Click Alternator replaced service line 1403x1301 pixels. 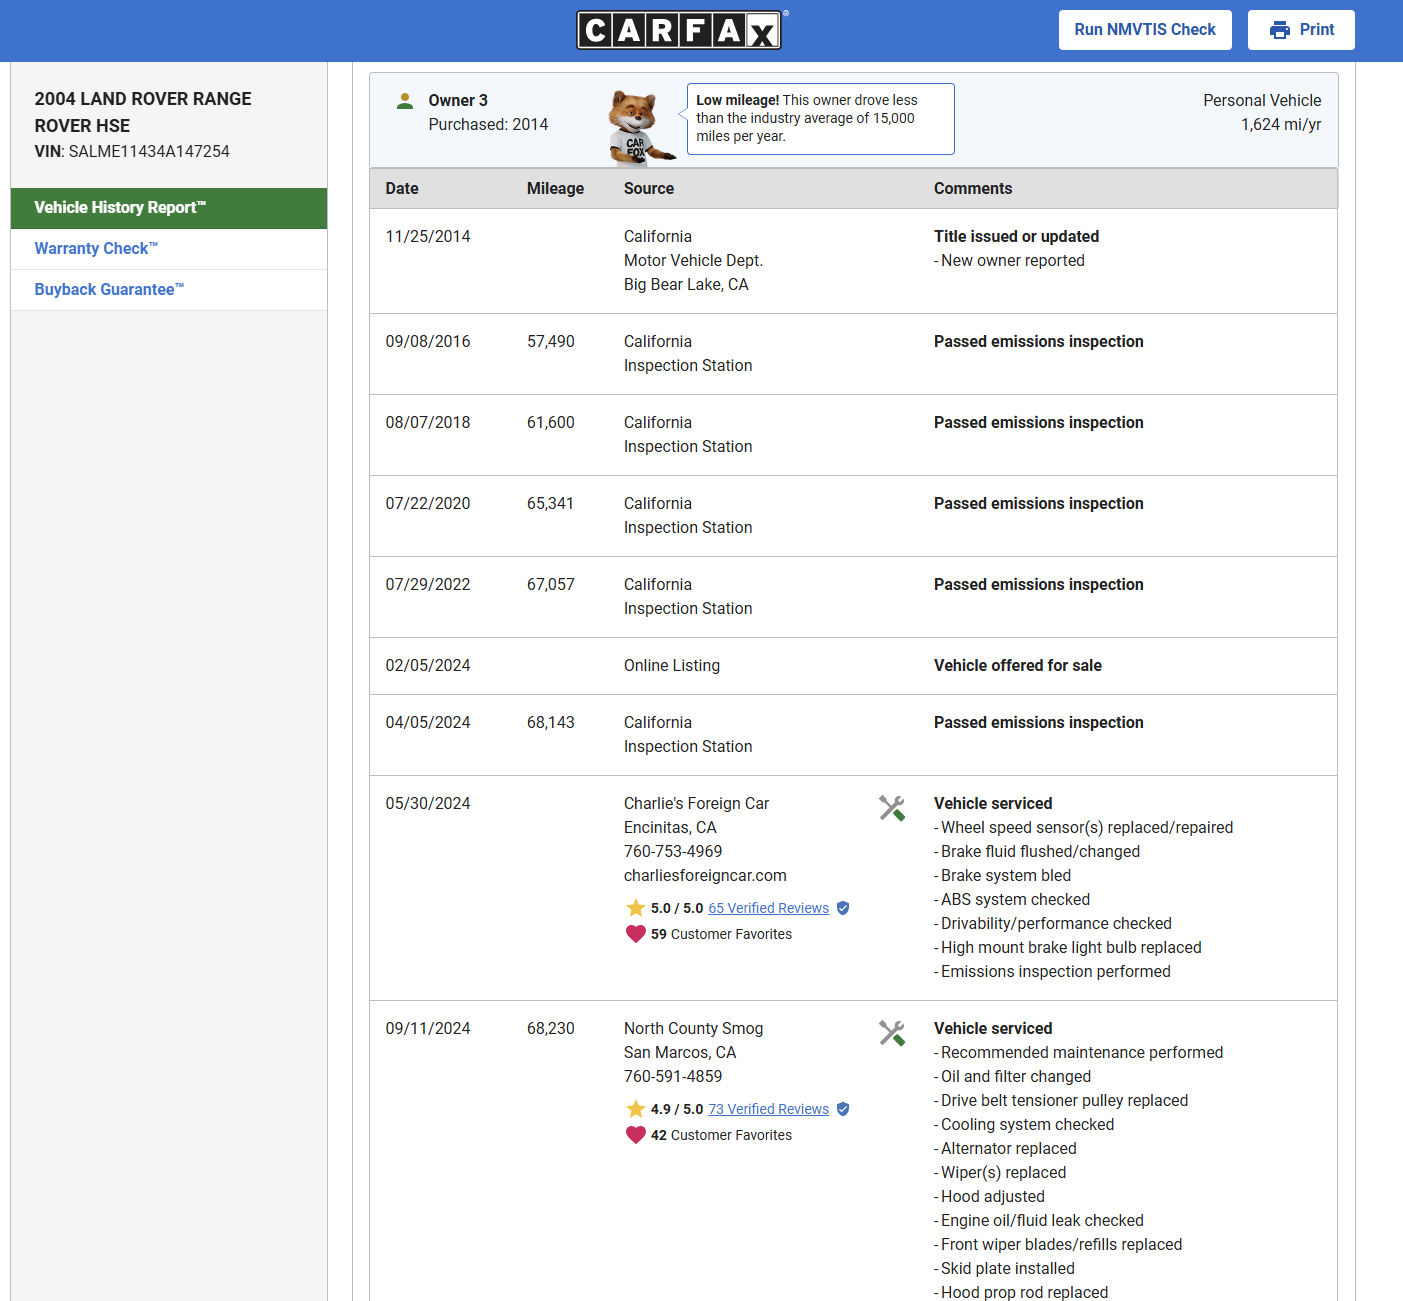tap(1005, 1149)
